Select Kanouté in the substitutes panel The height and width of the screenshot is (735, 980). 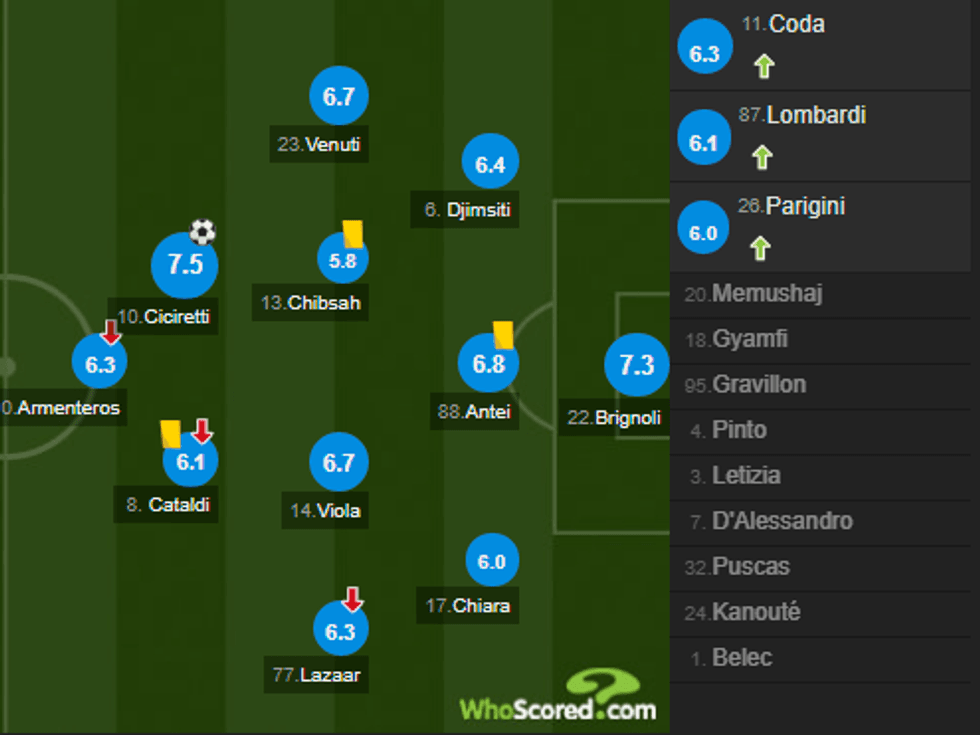click(756, 611)
